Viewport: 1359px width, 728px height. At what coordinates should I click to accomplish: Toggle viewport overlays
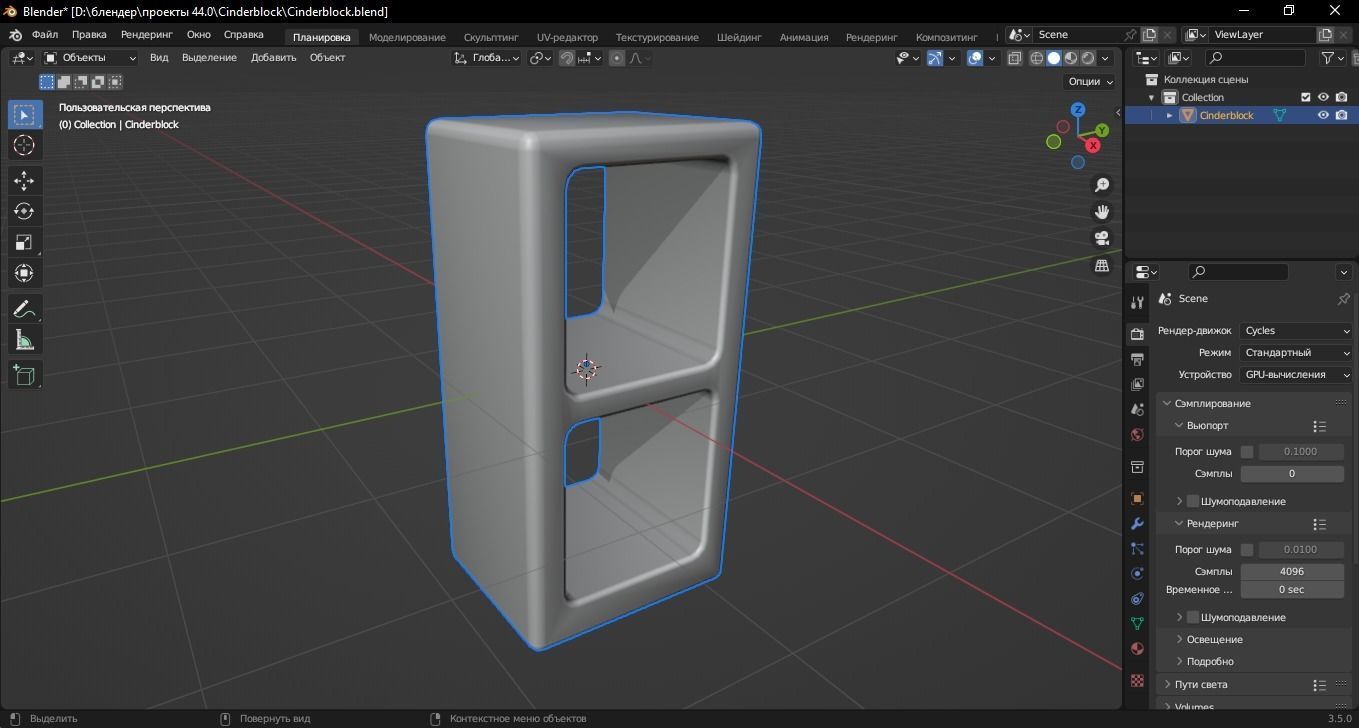pyautogui.click(x=975, y=58)
